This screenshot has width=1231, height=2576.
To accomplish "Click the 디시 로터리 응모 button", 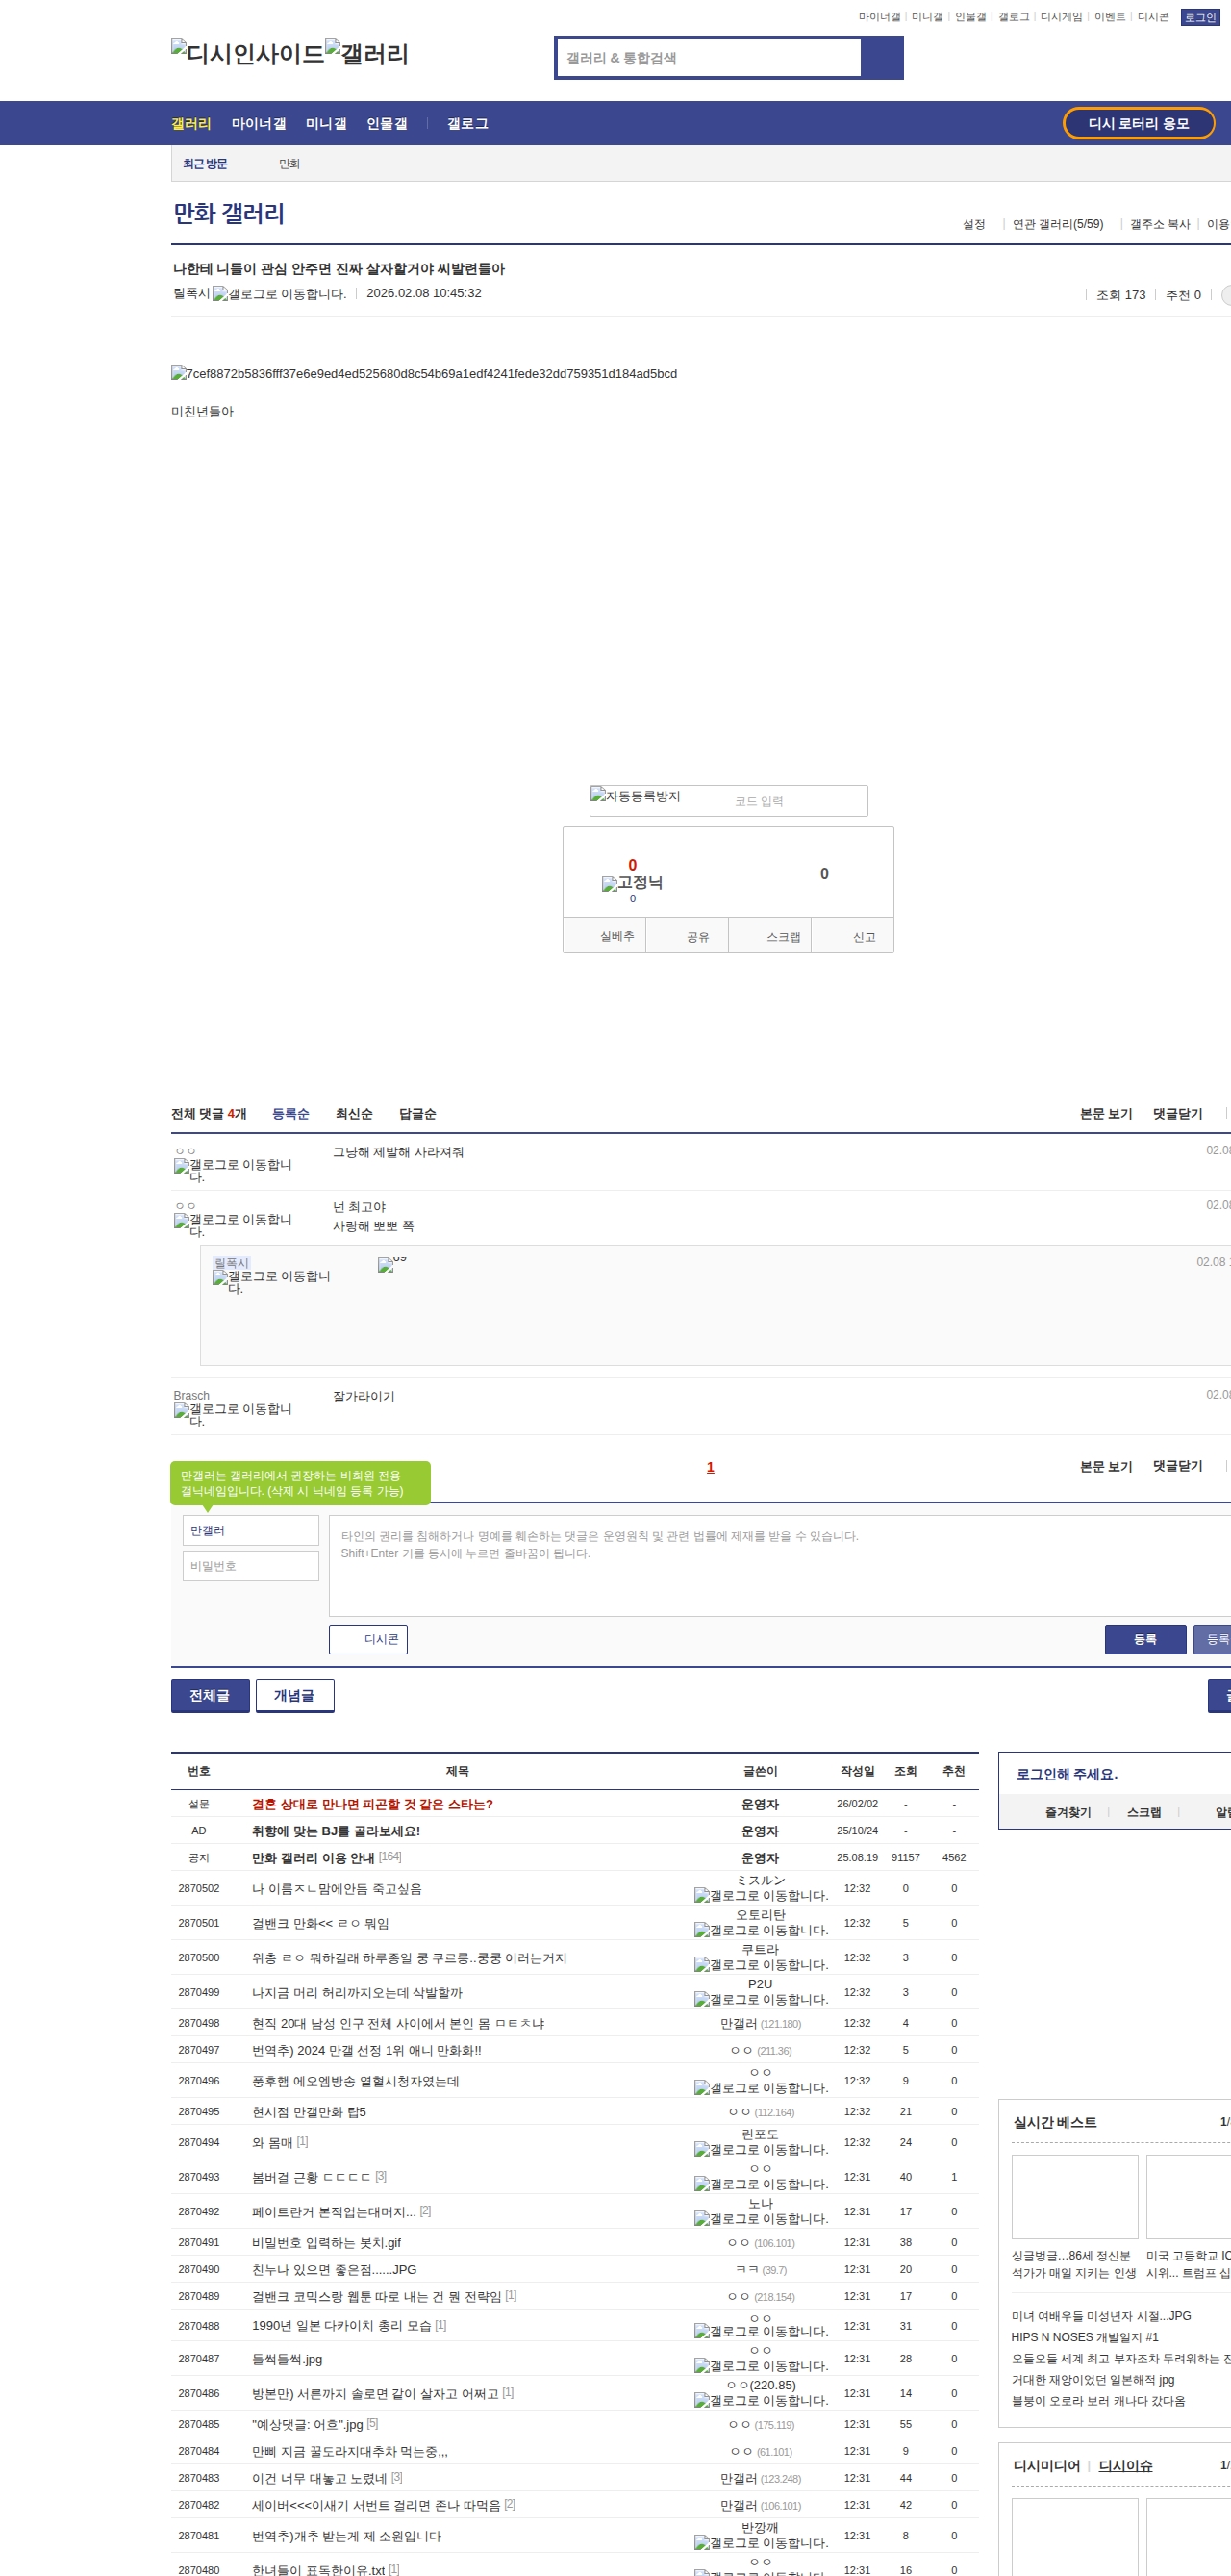I will (1138, 123).
